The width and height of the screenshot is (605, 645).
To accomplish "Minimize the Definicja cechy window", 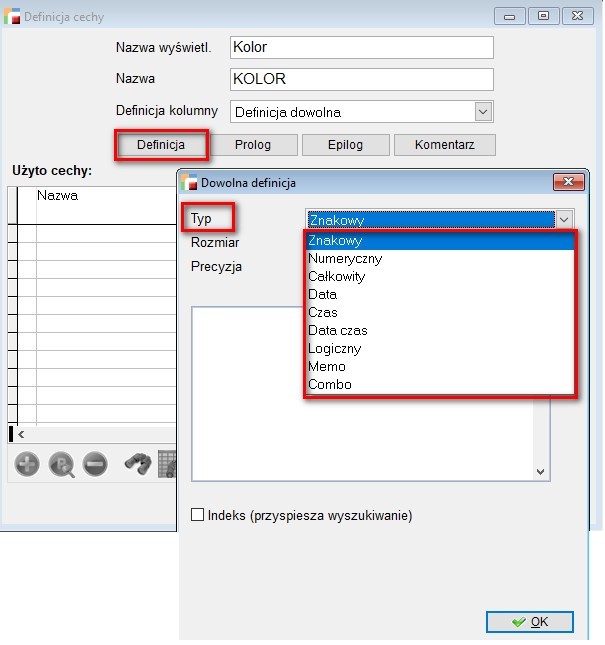I will click(x=510, y=16).
